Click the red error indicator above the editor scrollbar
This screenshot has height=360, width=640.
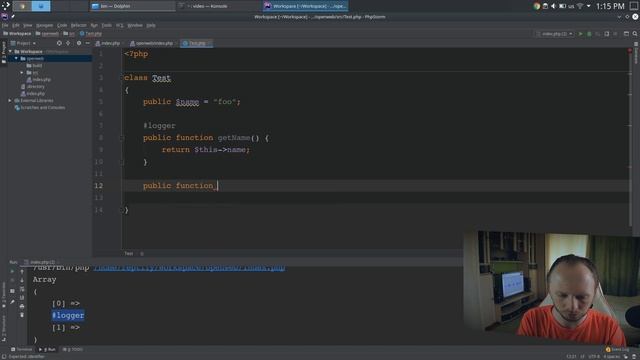point(630,51)
